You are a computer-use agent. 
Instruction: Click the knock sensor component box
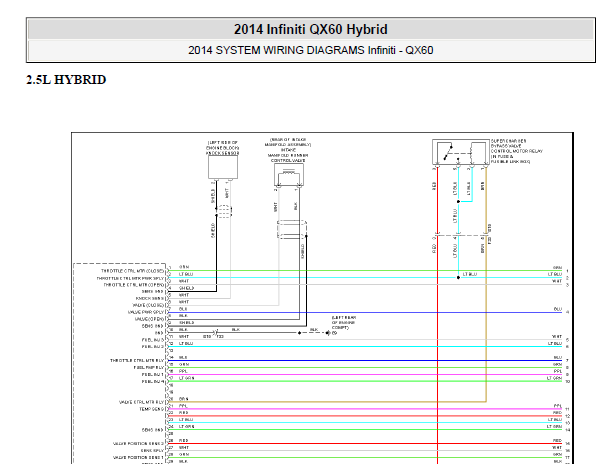coord(223,167)
